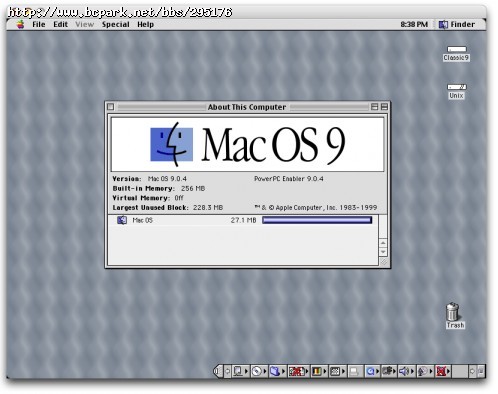
Task: Click the 8:38 PM menu bar clock
Action: (x=414, y=24)
